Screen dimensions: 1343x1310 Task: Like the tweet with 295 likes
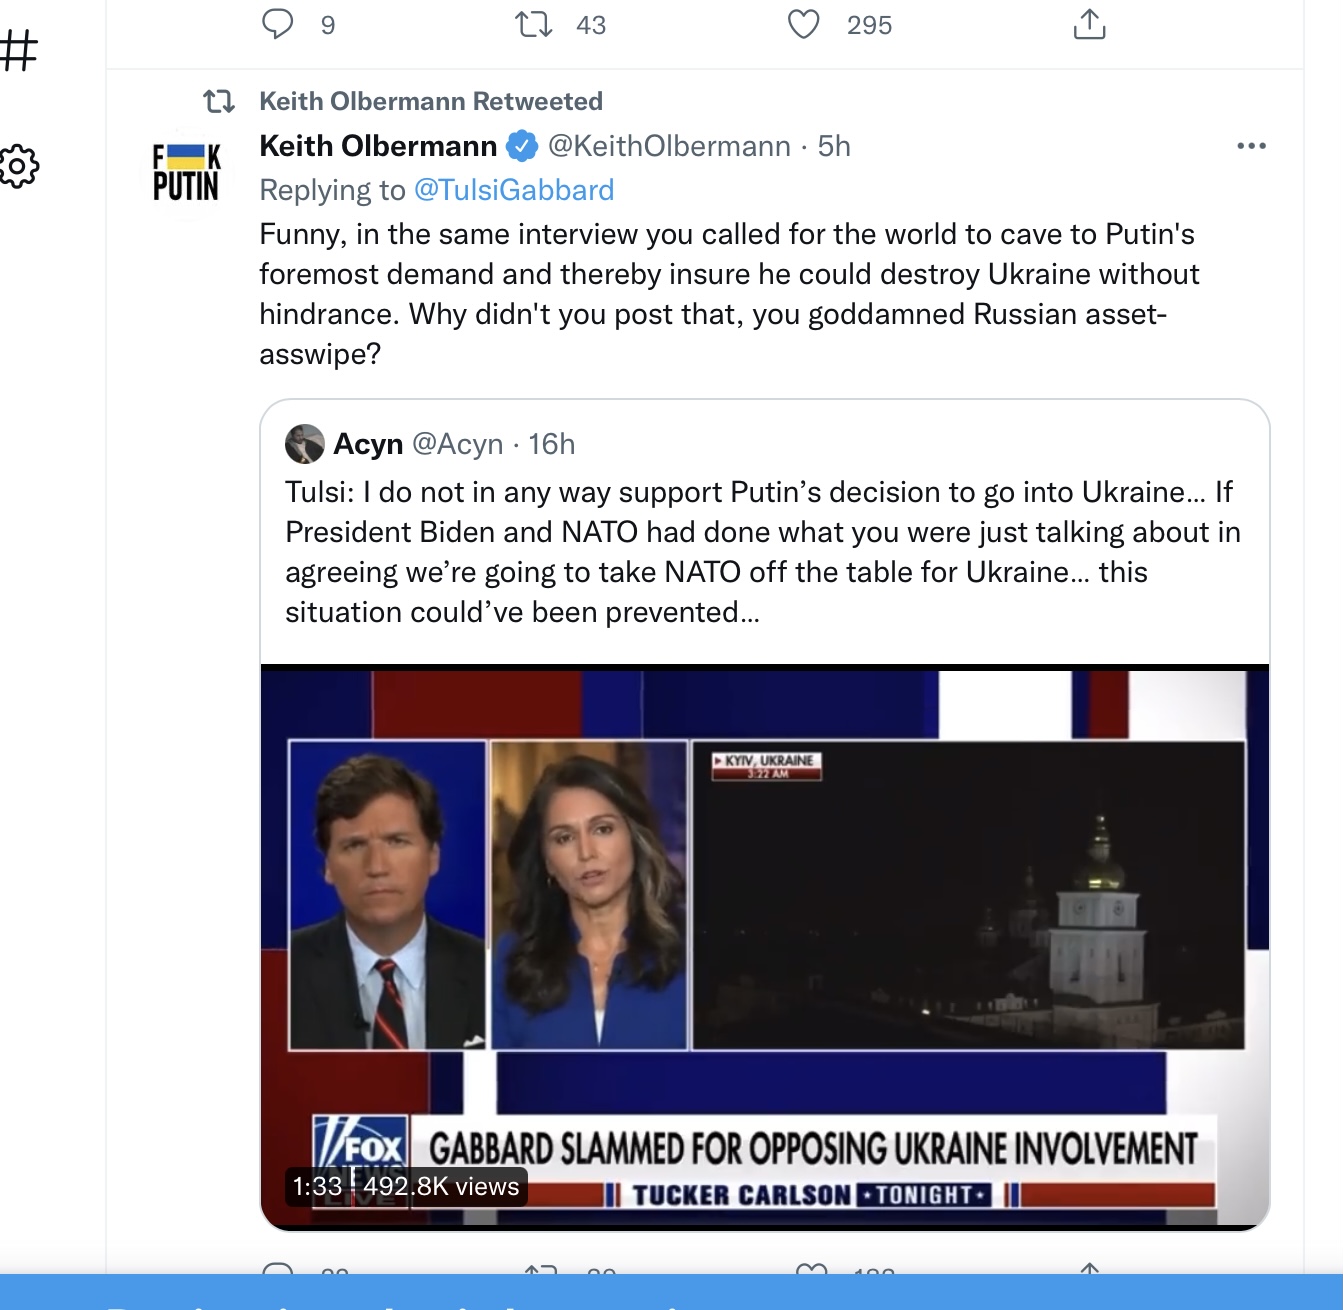click(804, 24)
